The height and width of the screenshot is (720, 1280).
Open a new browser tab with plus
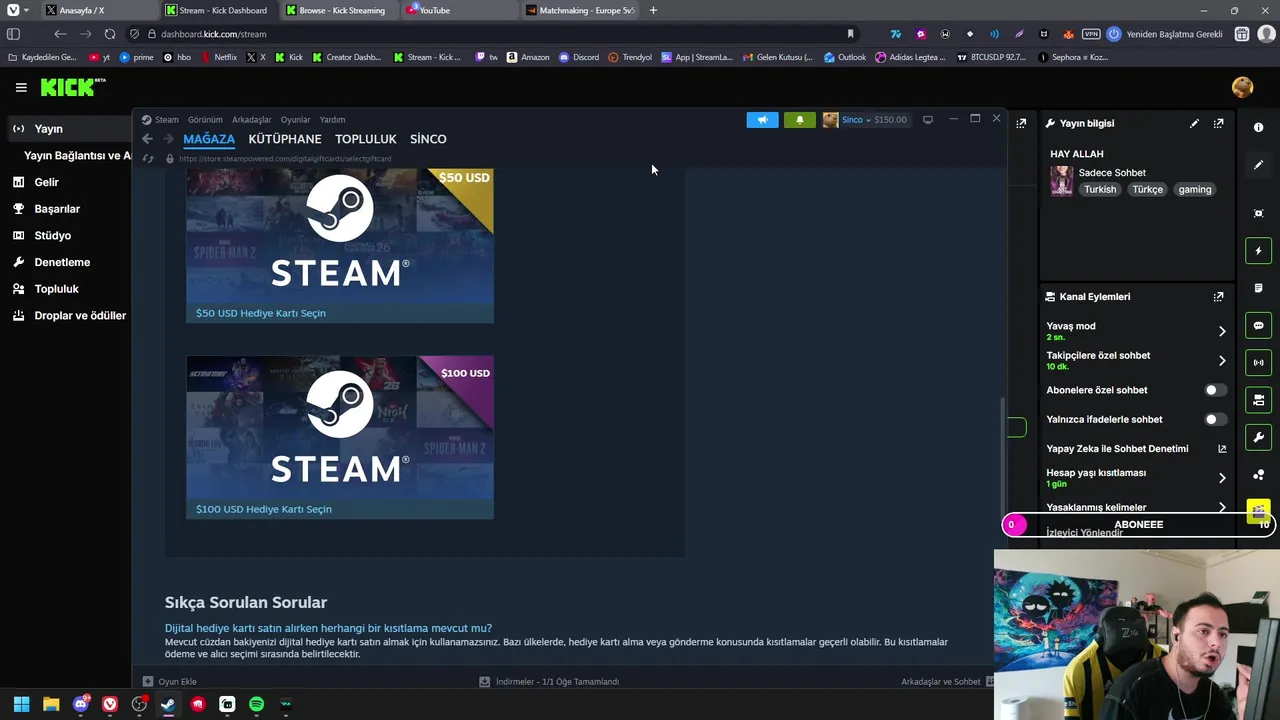pyautogui.click(x=653, y=10)
